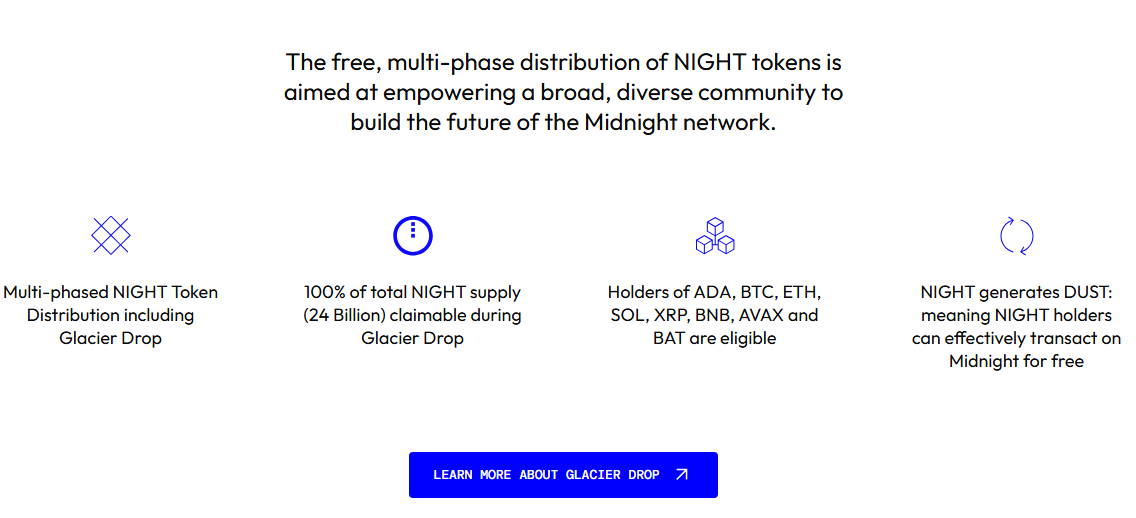The image size is (1136, 518).
Task: Click "100% of total NIGHT supply" text
Action: tap(412, 292)
